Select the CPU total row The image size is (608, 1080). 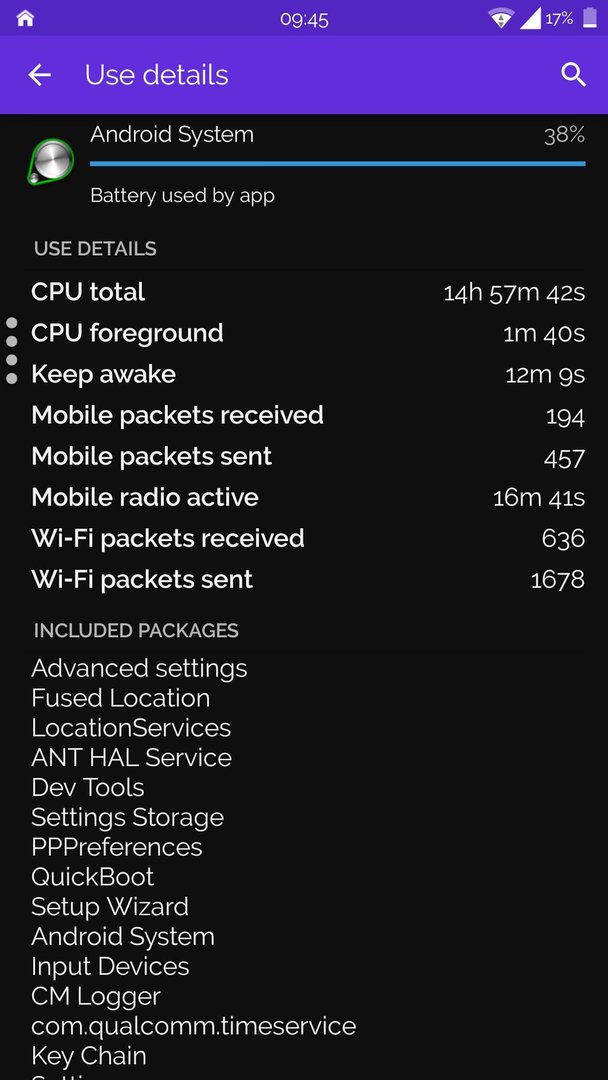click(x=308, y=293)
